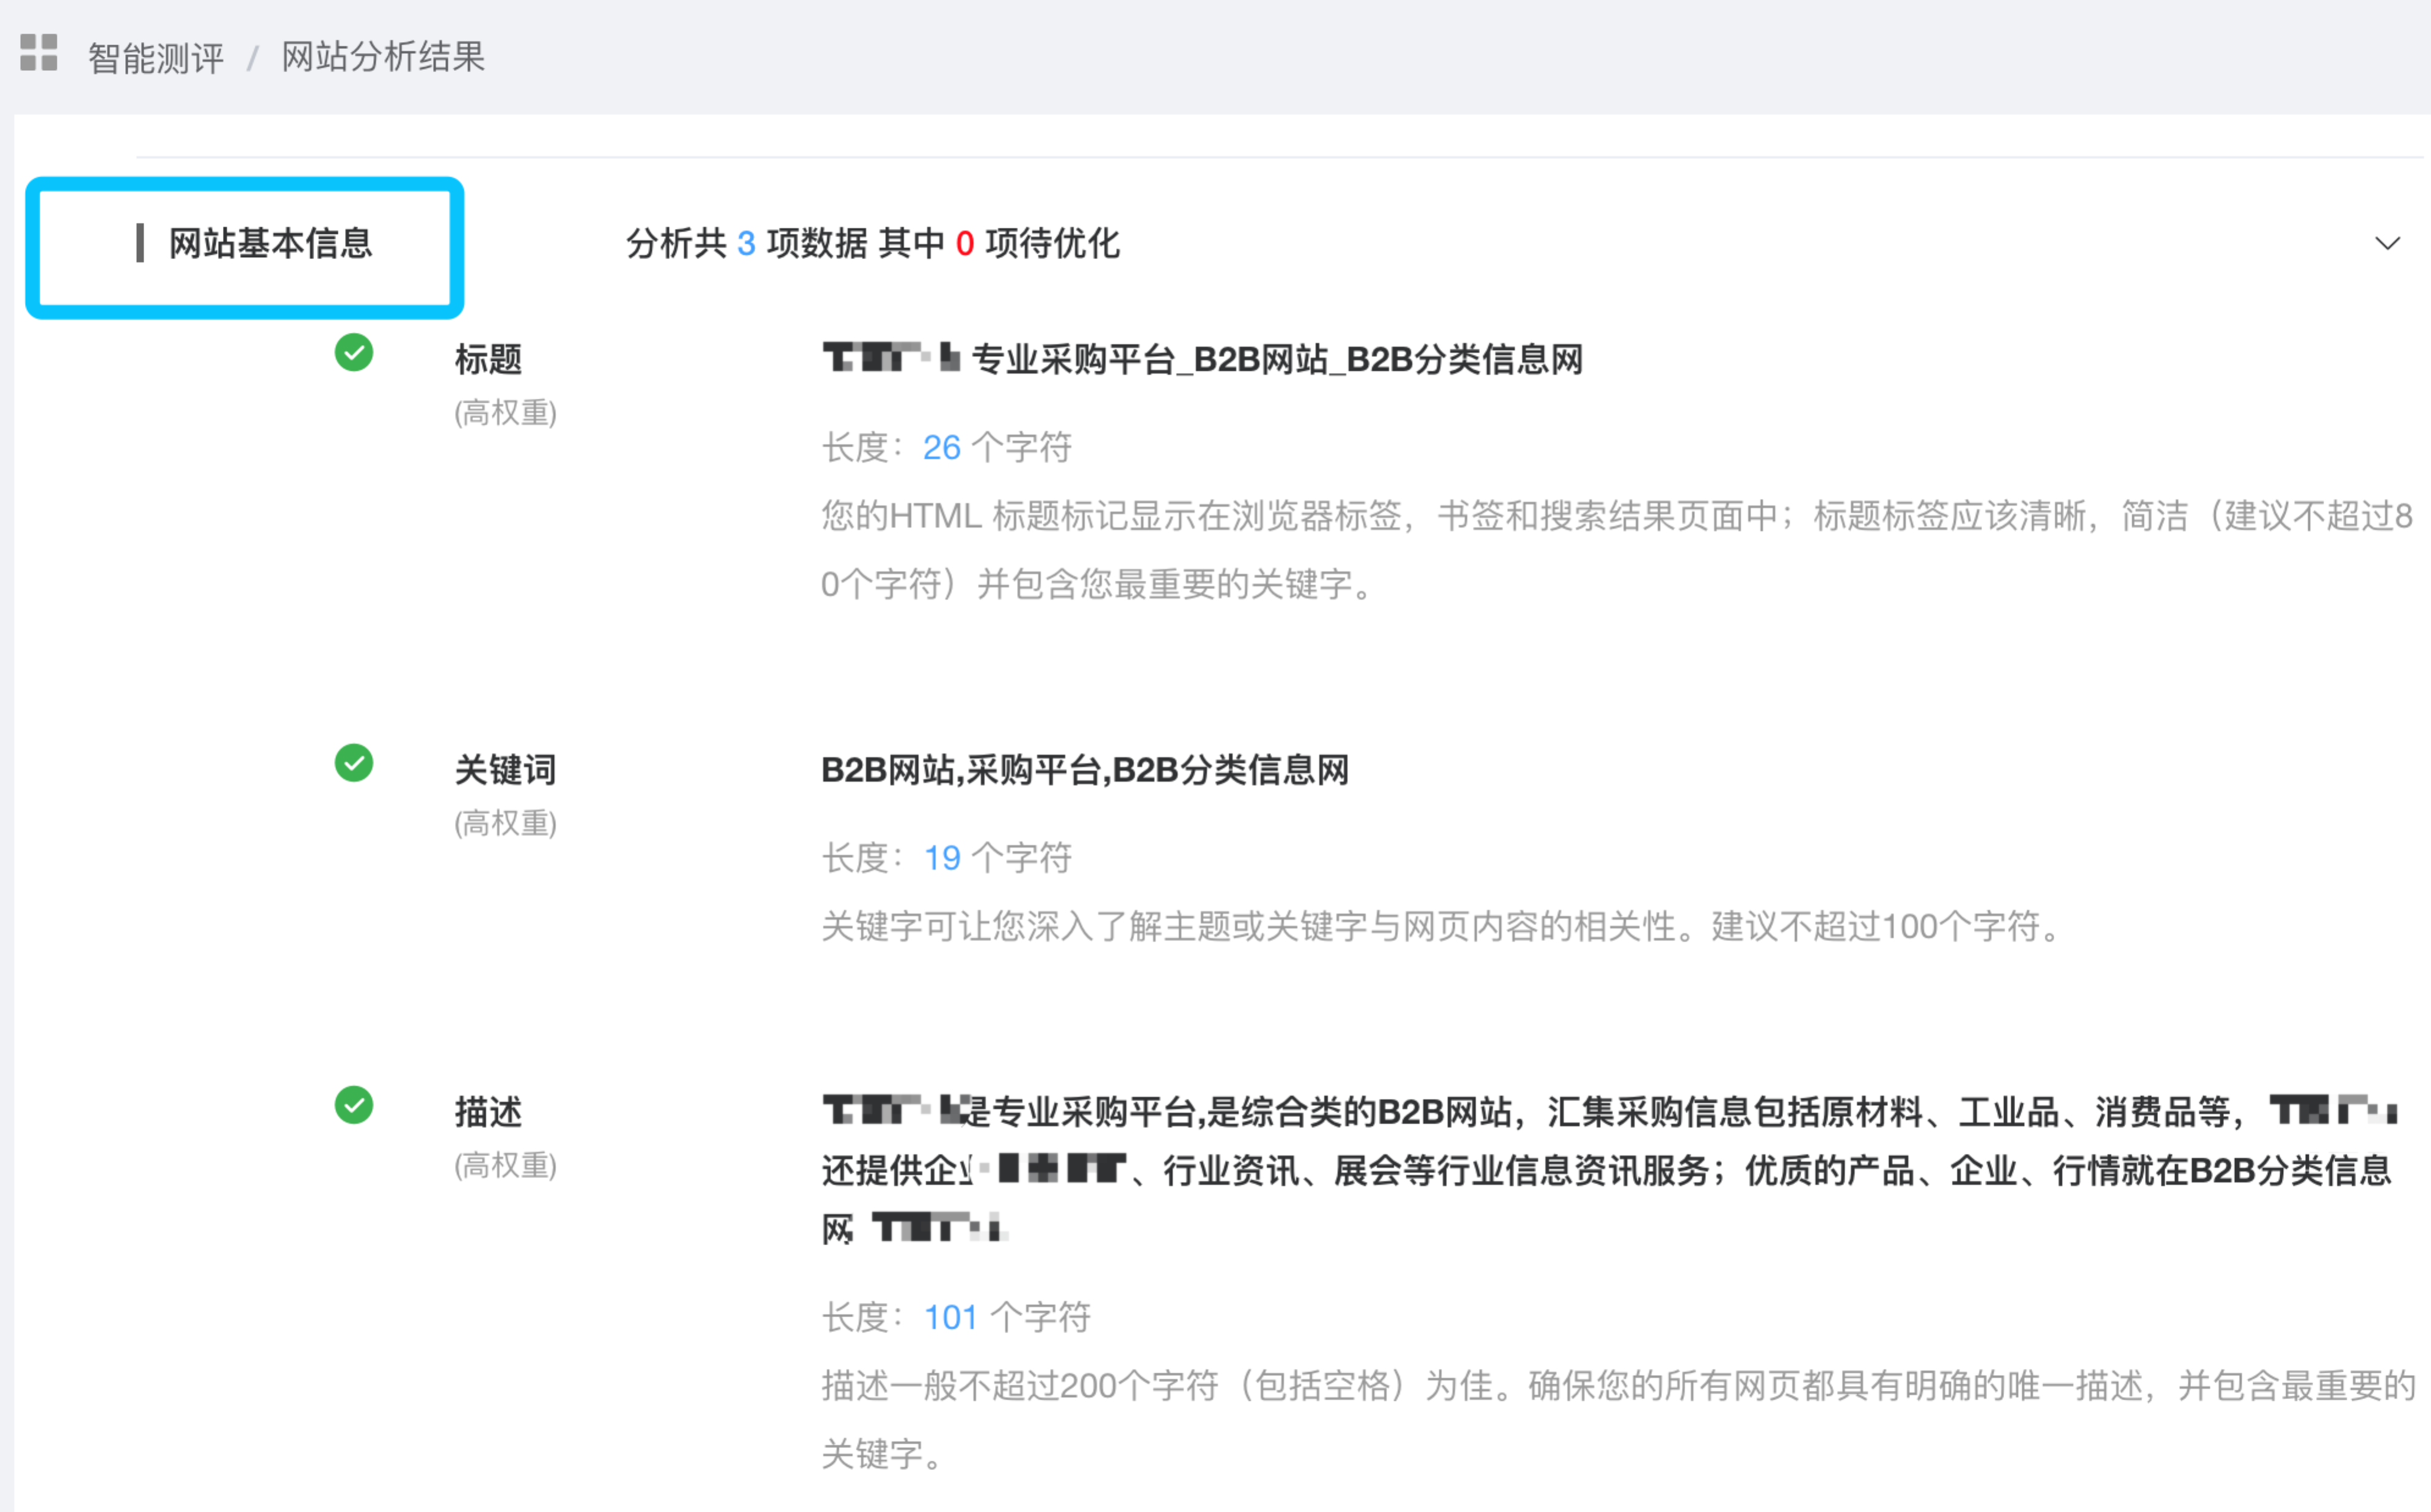Screen dimensions: 2431x1512
Task: Click the 描述 item label
Action: coord(488,1111)
